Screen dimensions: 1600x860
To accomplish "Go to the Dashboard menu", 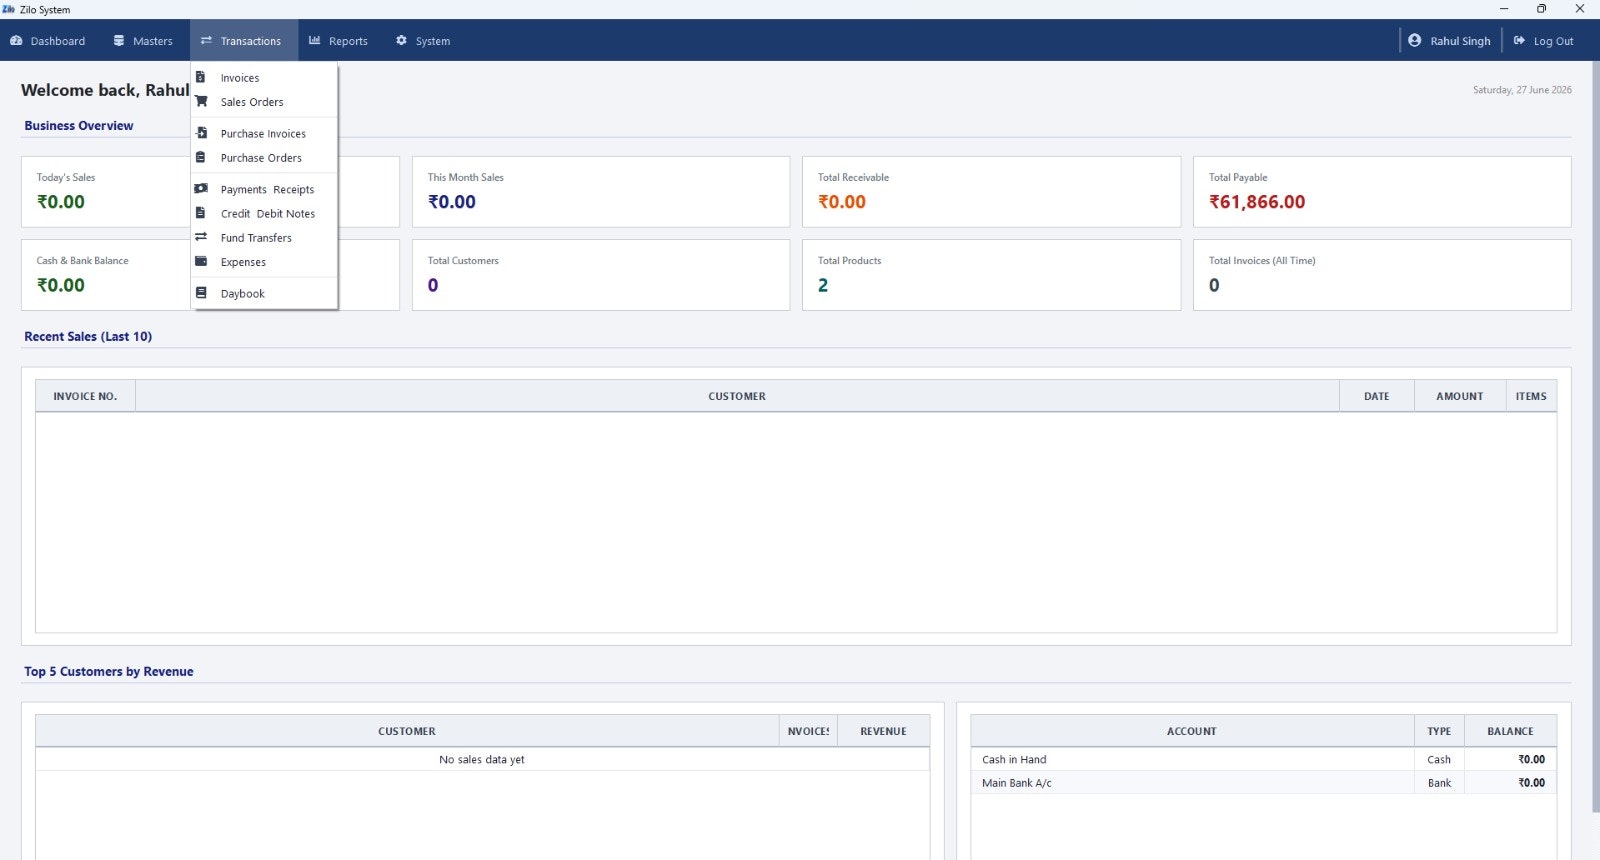I will 48,41.
